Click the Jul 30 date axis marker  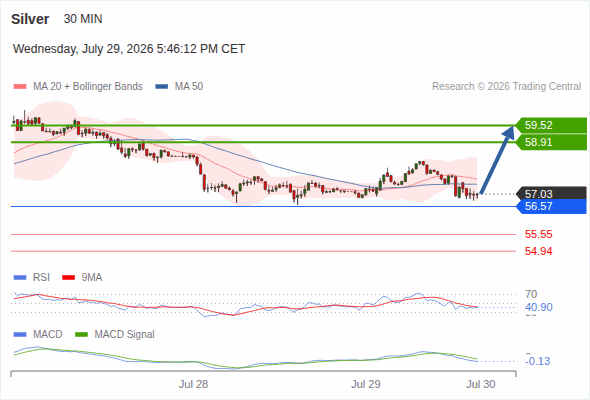click(481, 384)
